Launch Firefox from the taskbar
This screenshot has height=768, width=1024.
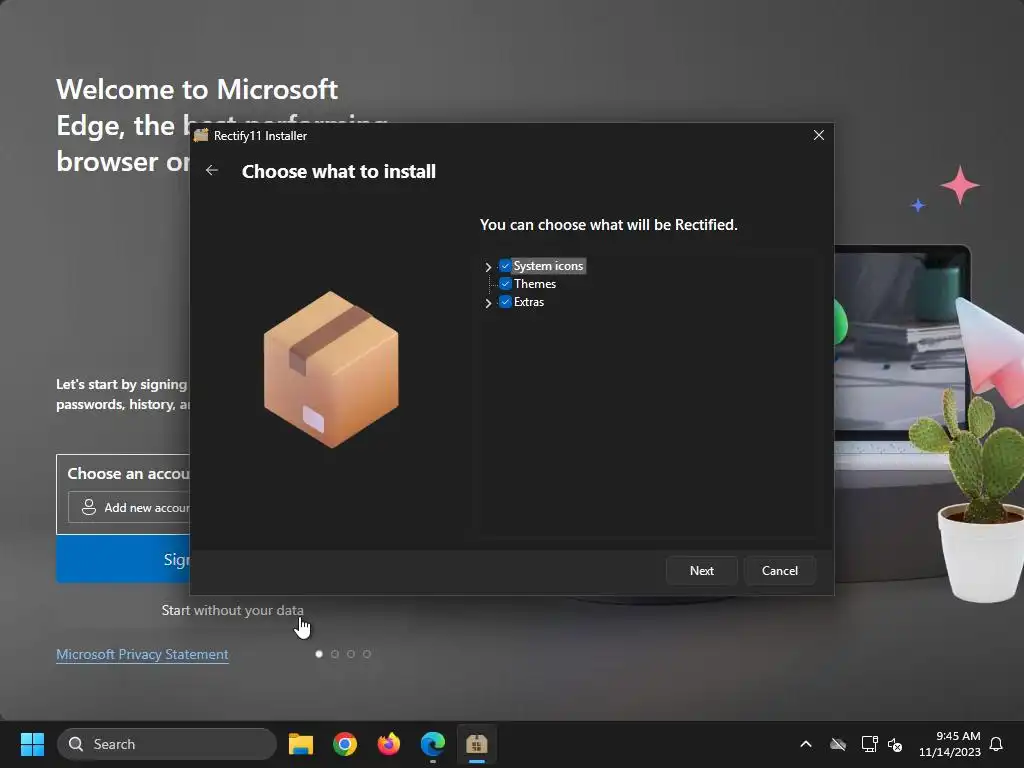click(x=389, y=744)
